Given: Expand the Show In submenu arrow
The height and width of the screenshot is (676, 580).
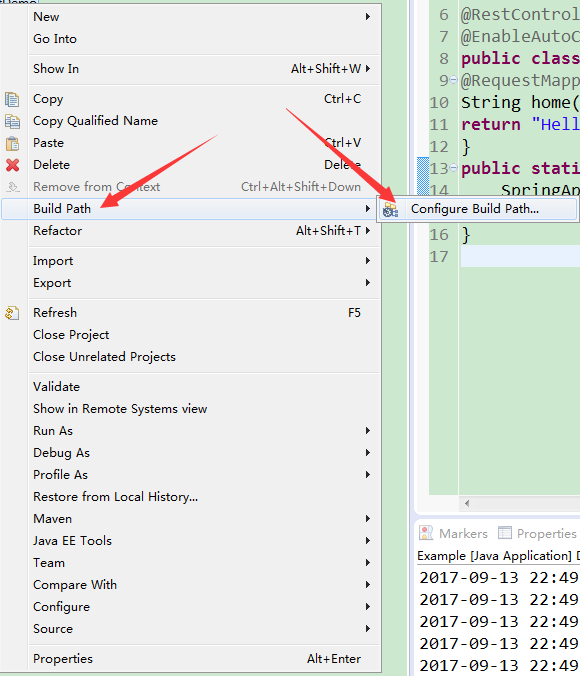Looking at the screenshot, I should pos(367,69).
